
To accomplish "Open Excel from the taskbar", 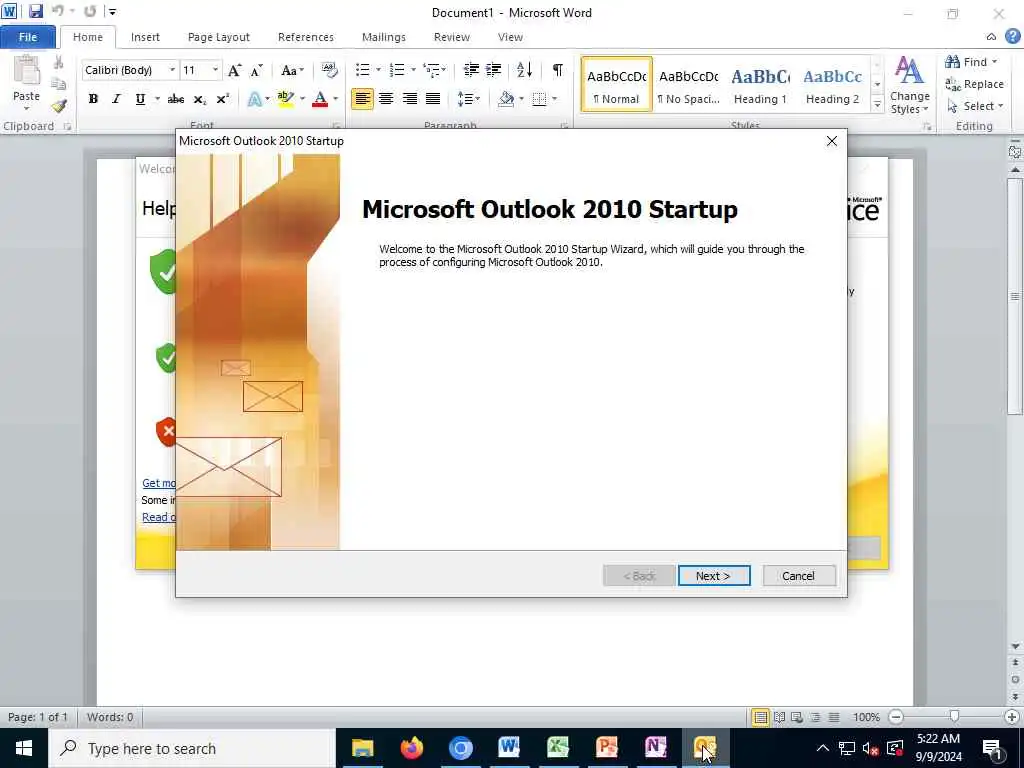I will pos(558,748).
